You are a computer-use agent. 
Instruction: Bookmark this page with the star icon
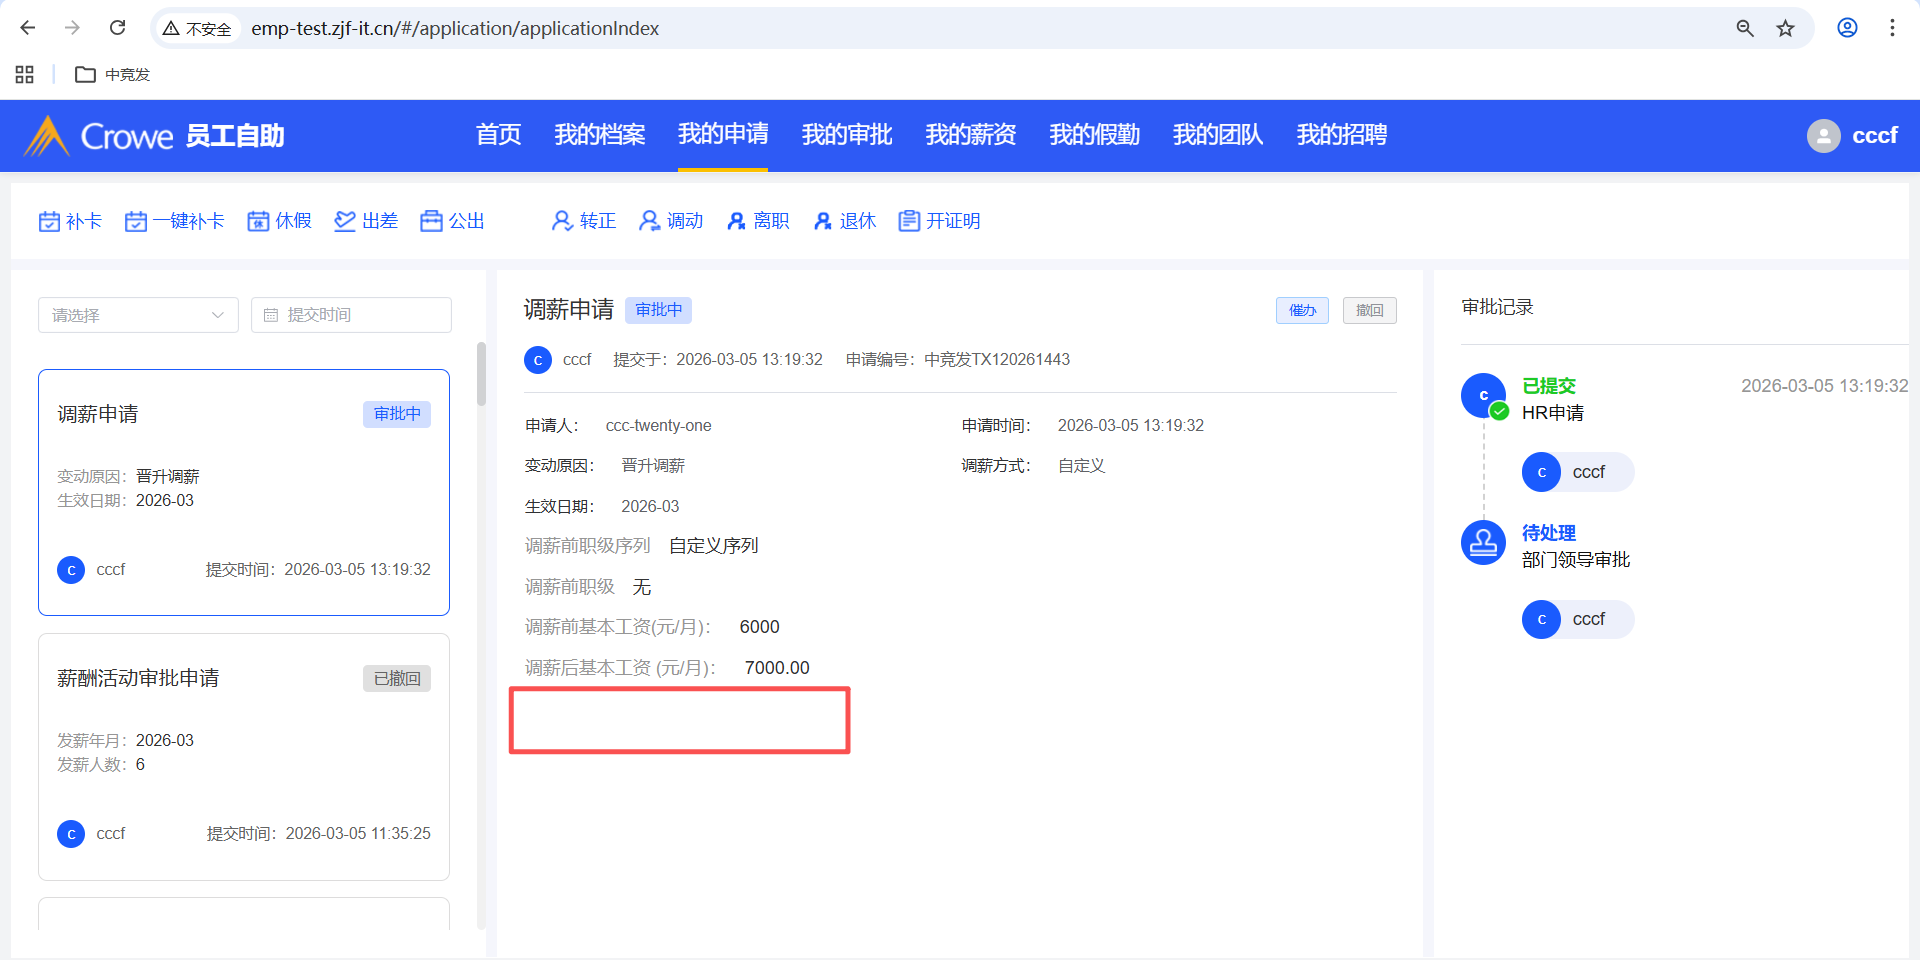[x=1785, y=28]
